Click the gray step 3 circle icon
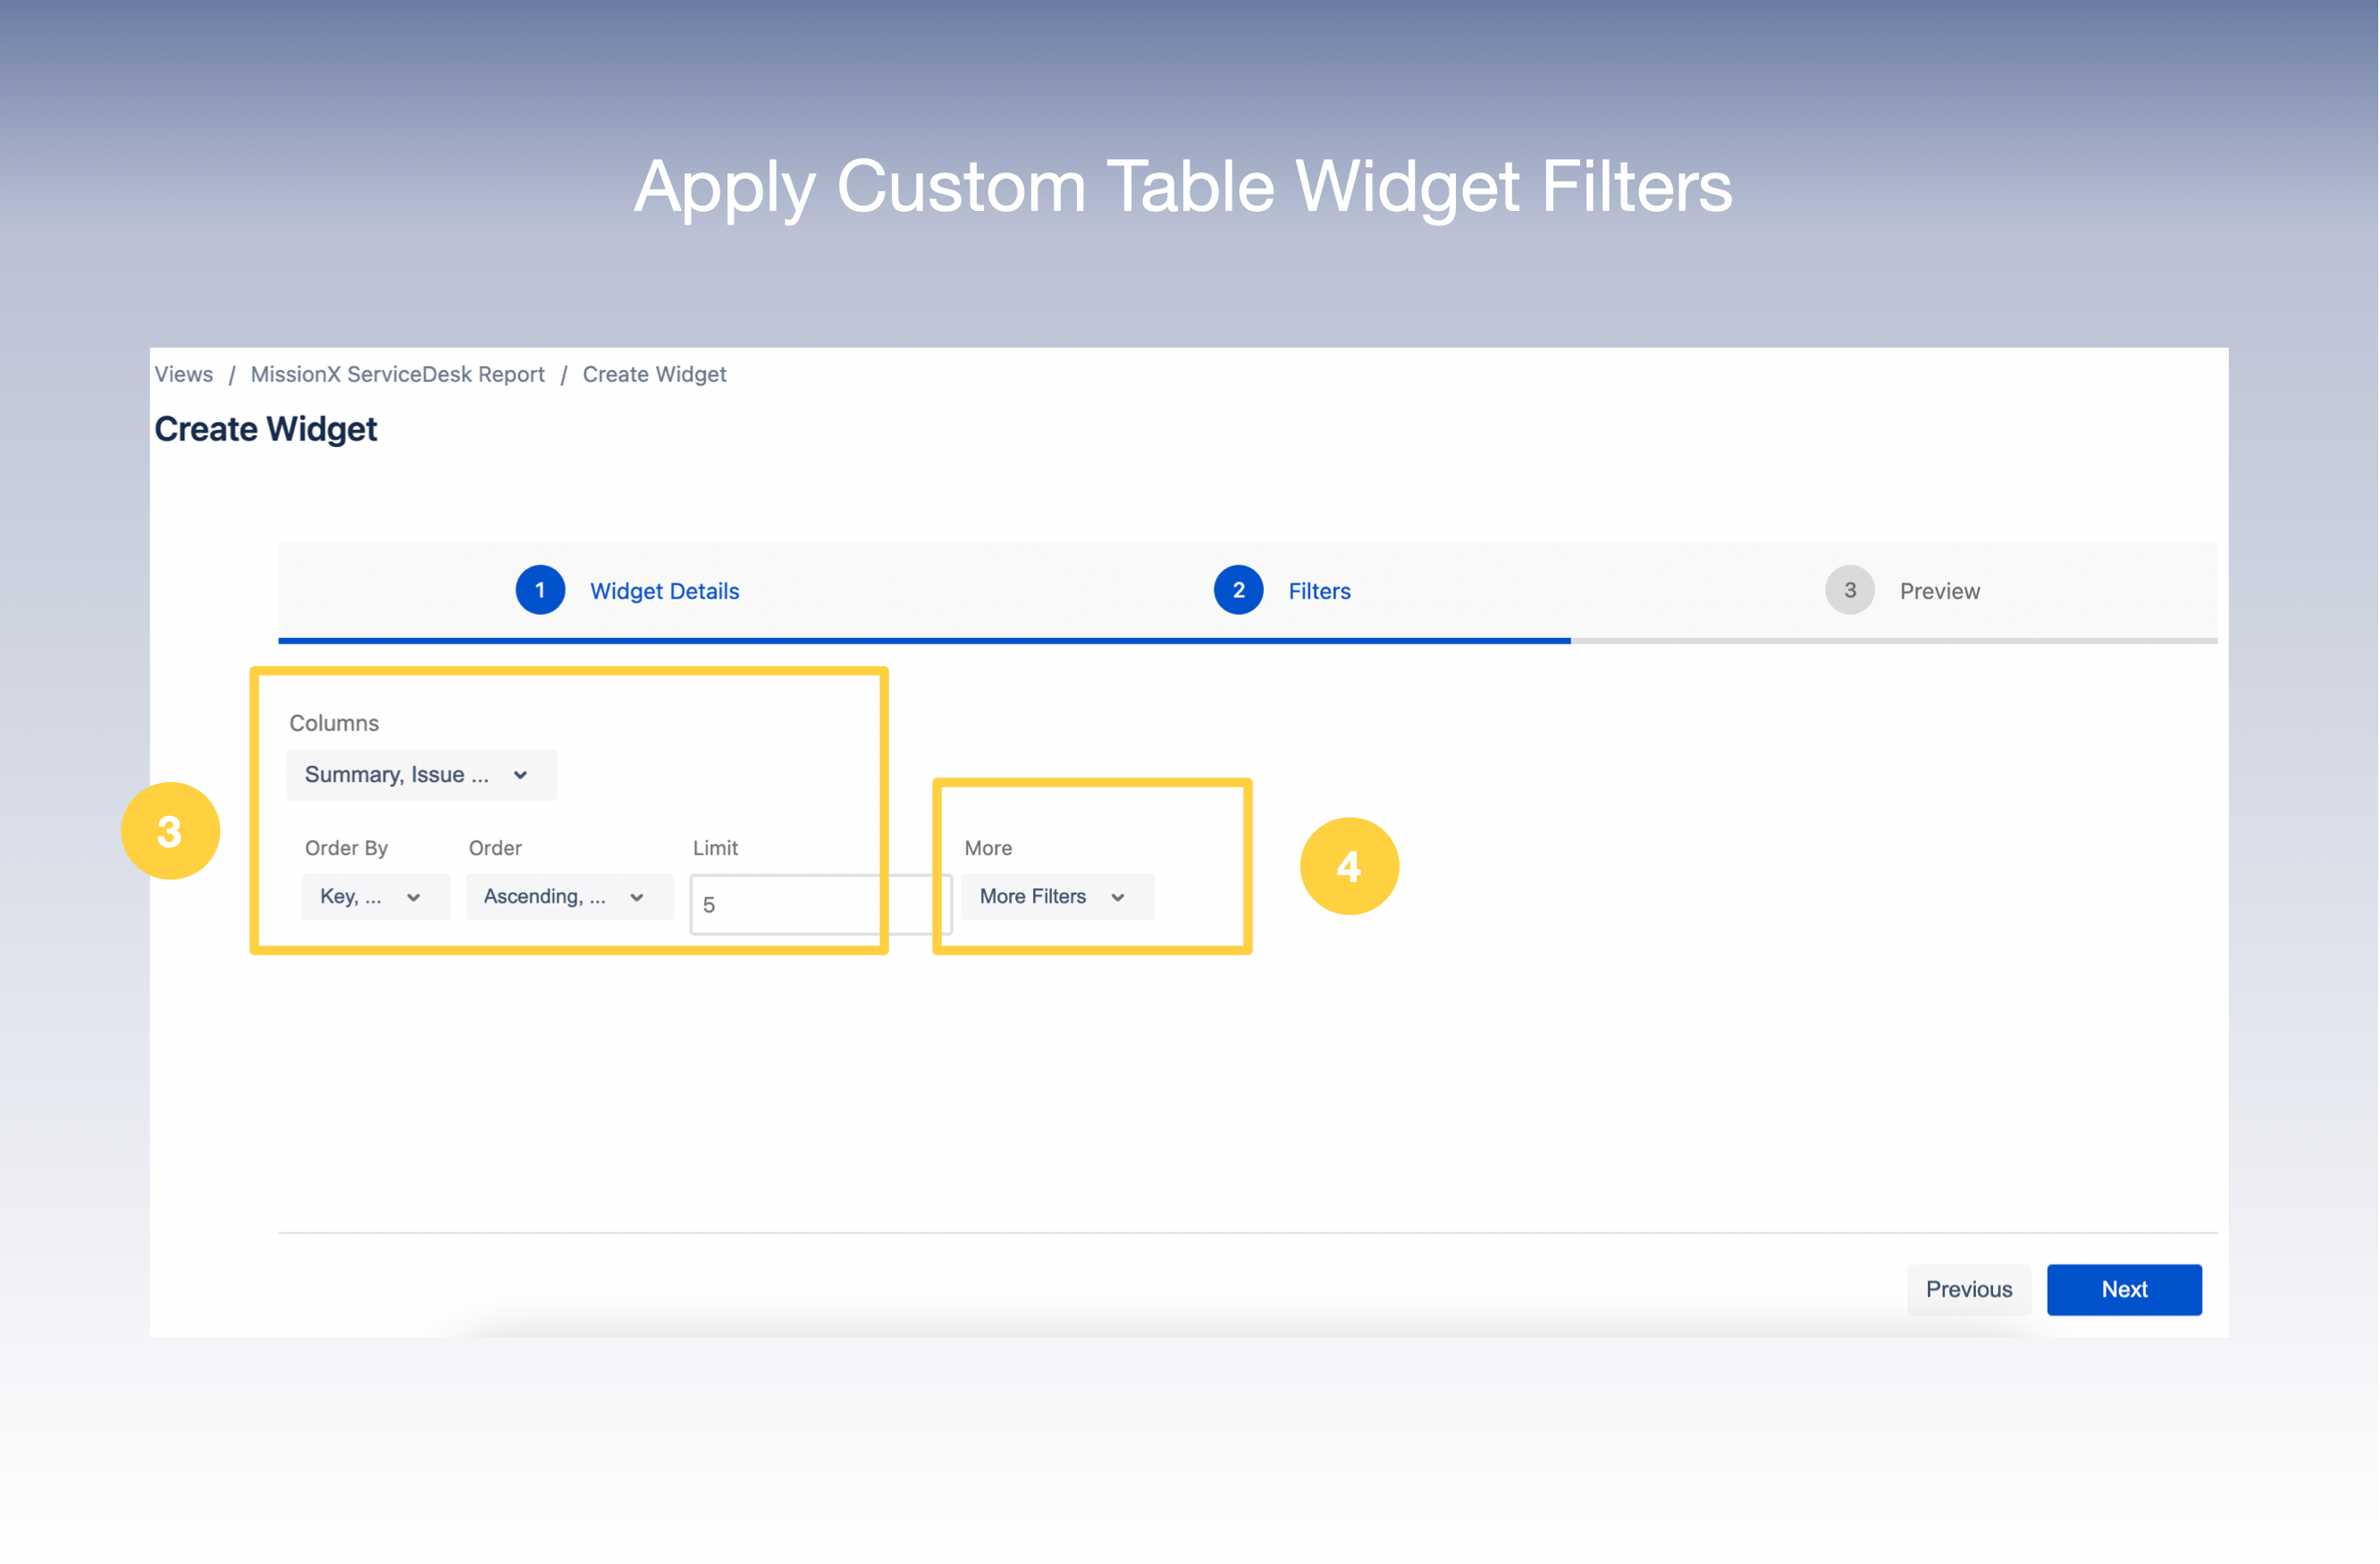Viewport: 2380px width, 1564px height. [x=1850, y=590]
